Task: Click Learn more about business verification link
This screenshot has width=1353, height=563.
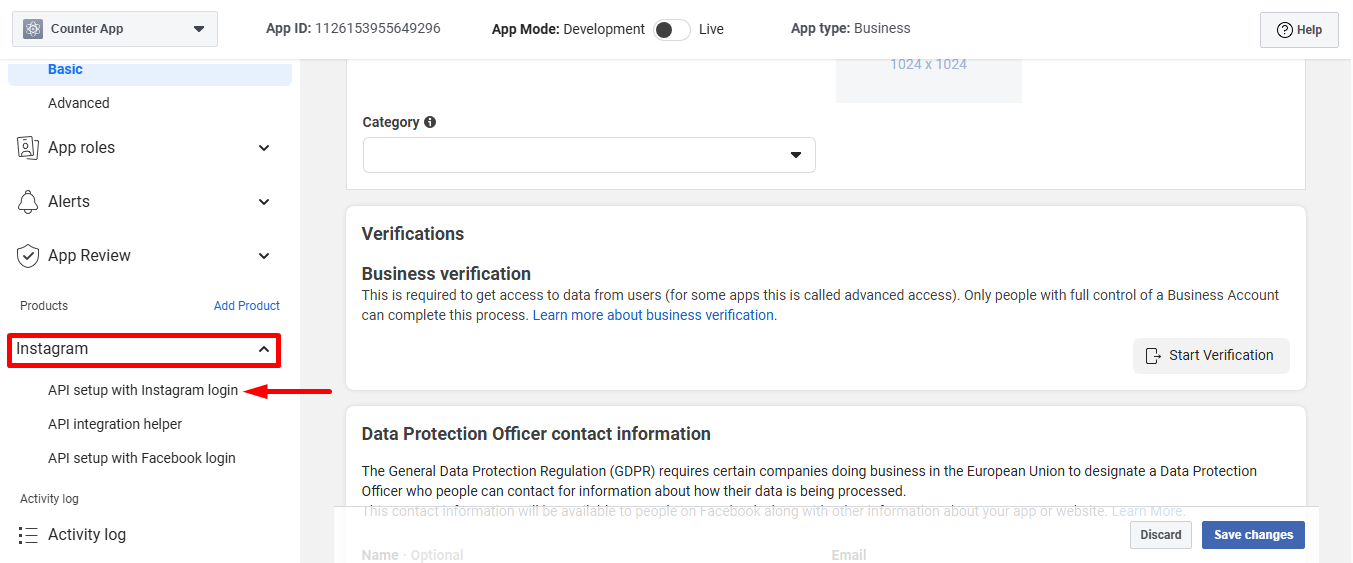Action: pos(654,315)
